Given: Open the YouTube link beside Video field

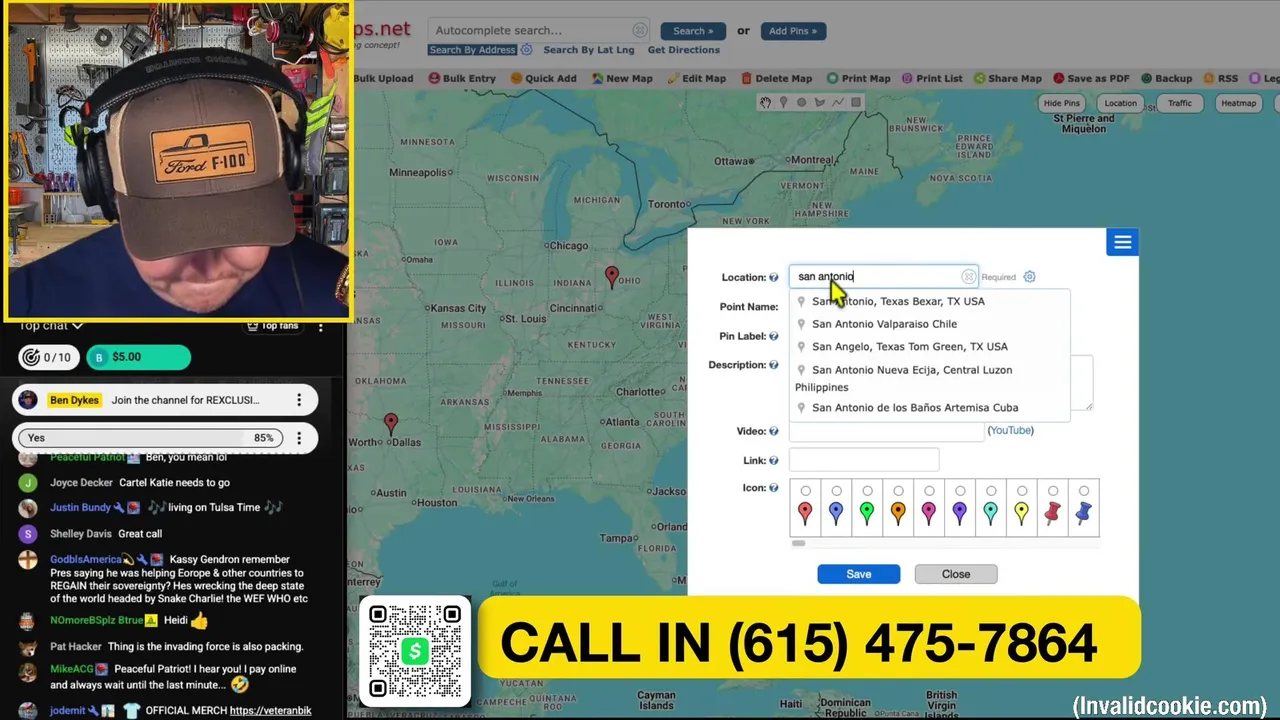Looking at the screenshot, I should pos(1011,431).
